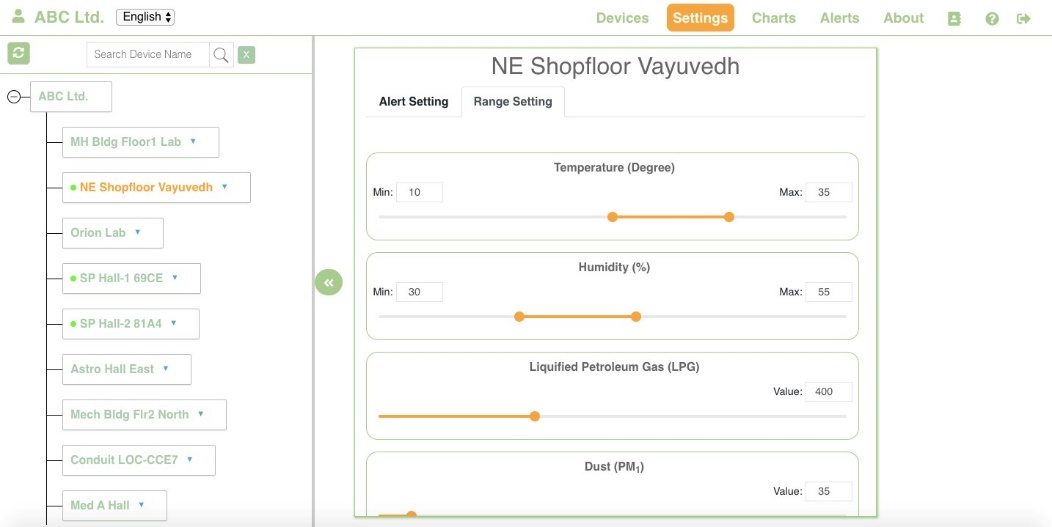Screen dimensions: 1052x527
Task: Click the Dust PM1 Value input field
Action: pos(829,491)
